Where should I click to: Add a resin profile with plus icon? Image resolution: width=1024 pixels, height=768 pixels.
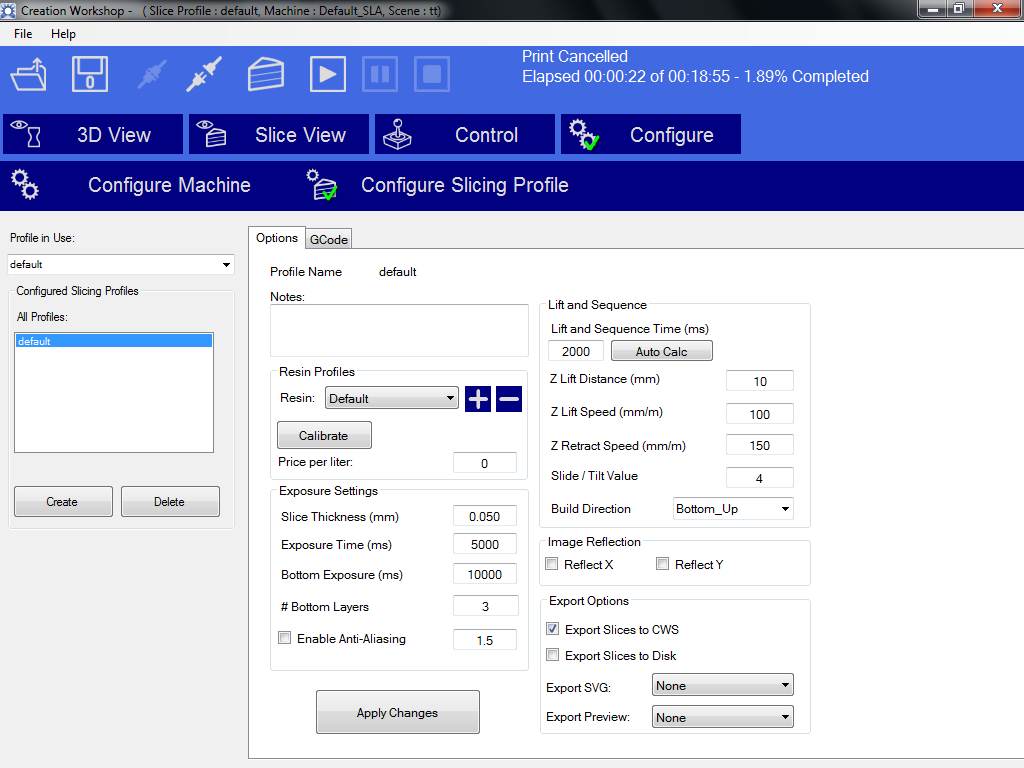[x=478, y=398]
